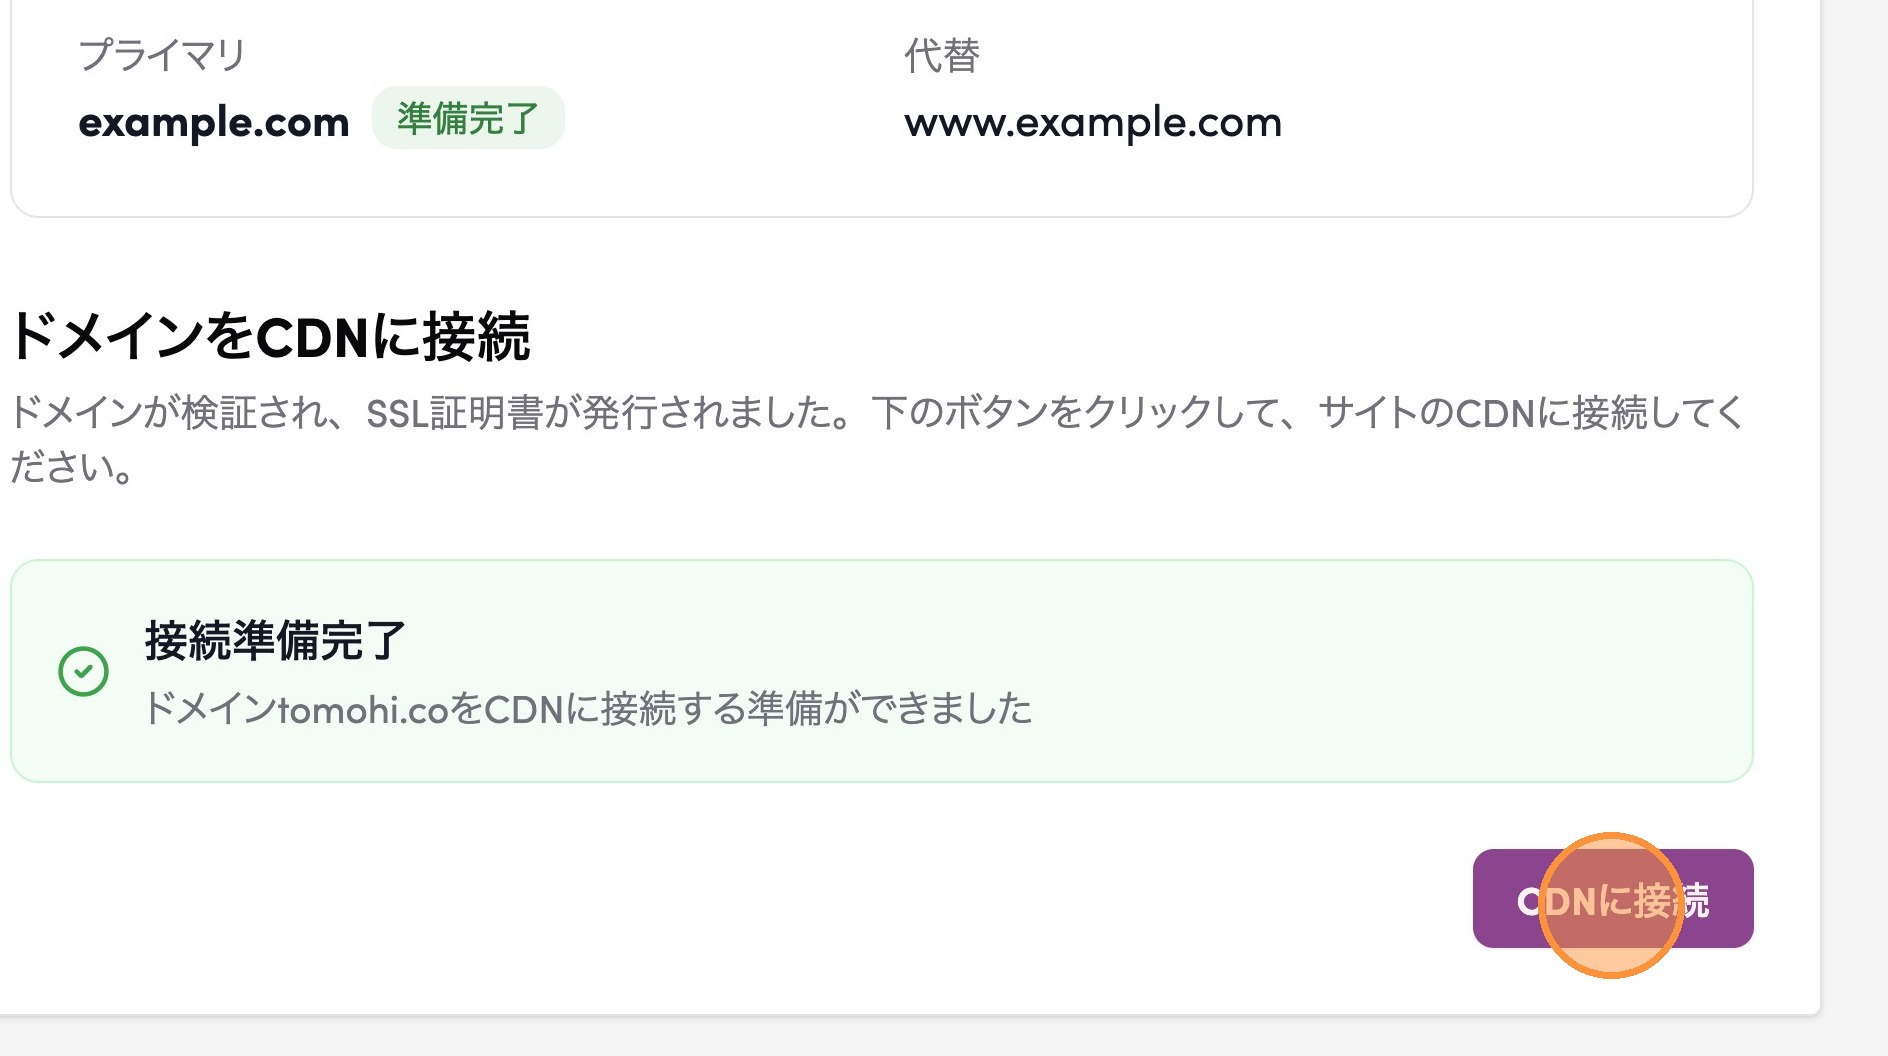Click the green 準備完了 status badge
The image size is (1888, 1056).
coord(468,118)
